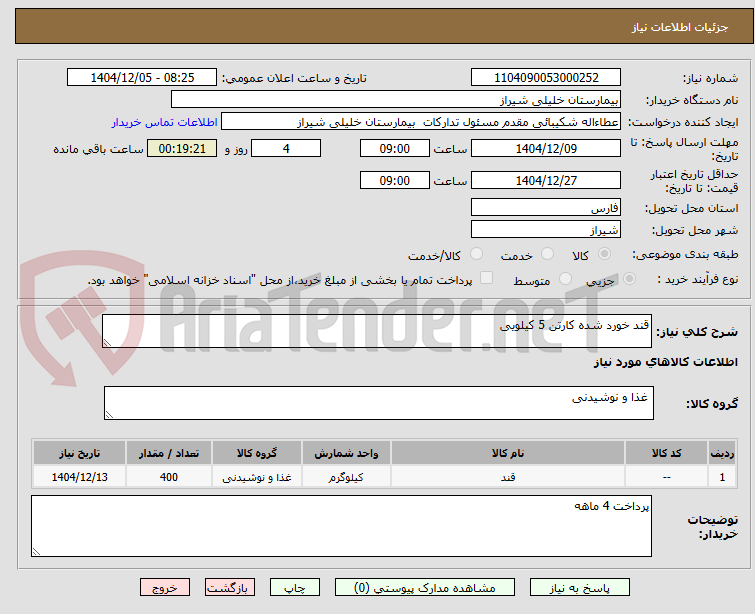Viewport: 755px width, 614px height.
Task: Click the اطلاعات کالاهای مورد نیاز heading
Action: 665,362
